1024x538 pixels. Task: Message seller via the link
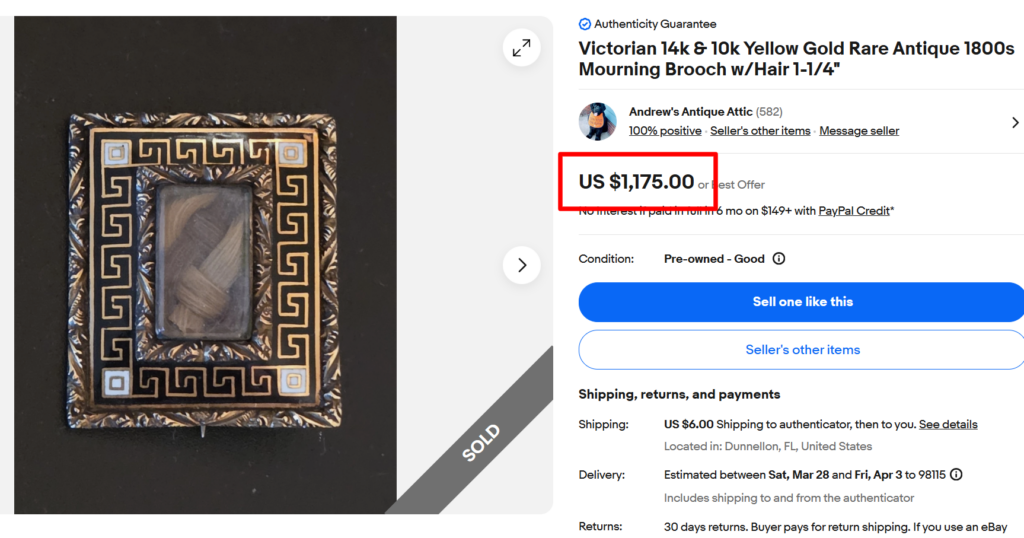click(859, 131)
